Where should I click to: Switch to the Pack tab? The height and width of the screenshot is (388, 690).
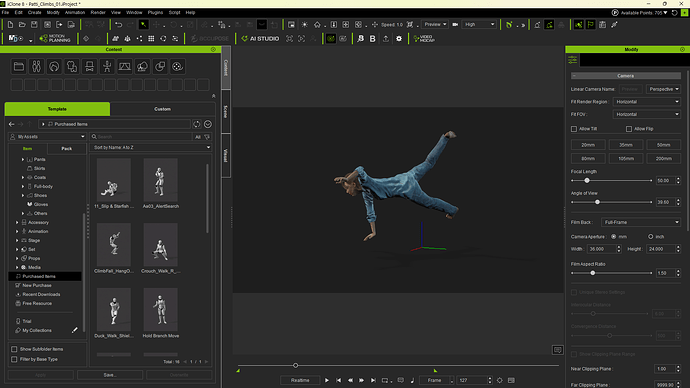66,149
